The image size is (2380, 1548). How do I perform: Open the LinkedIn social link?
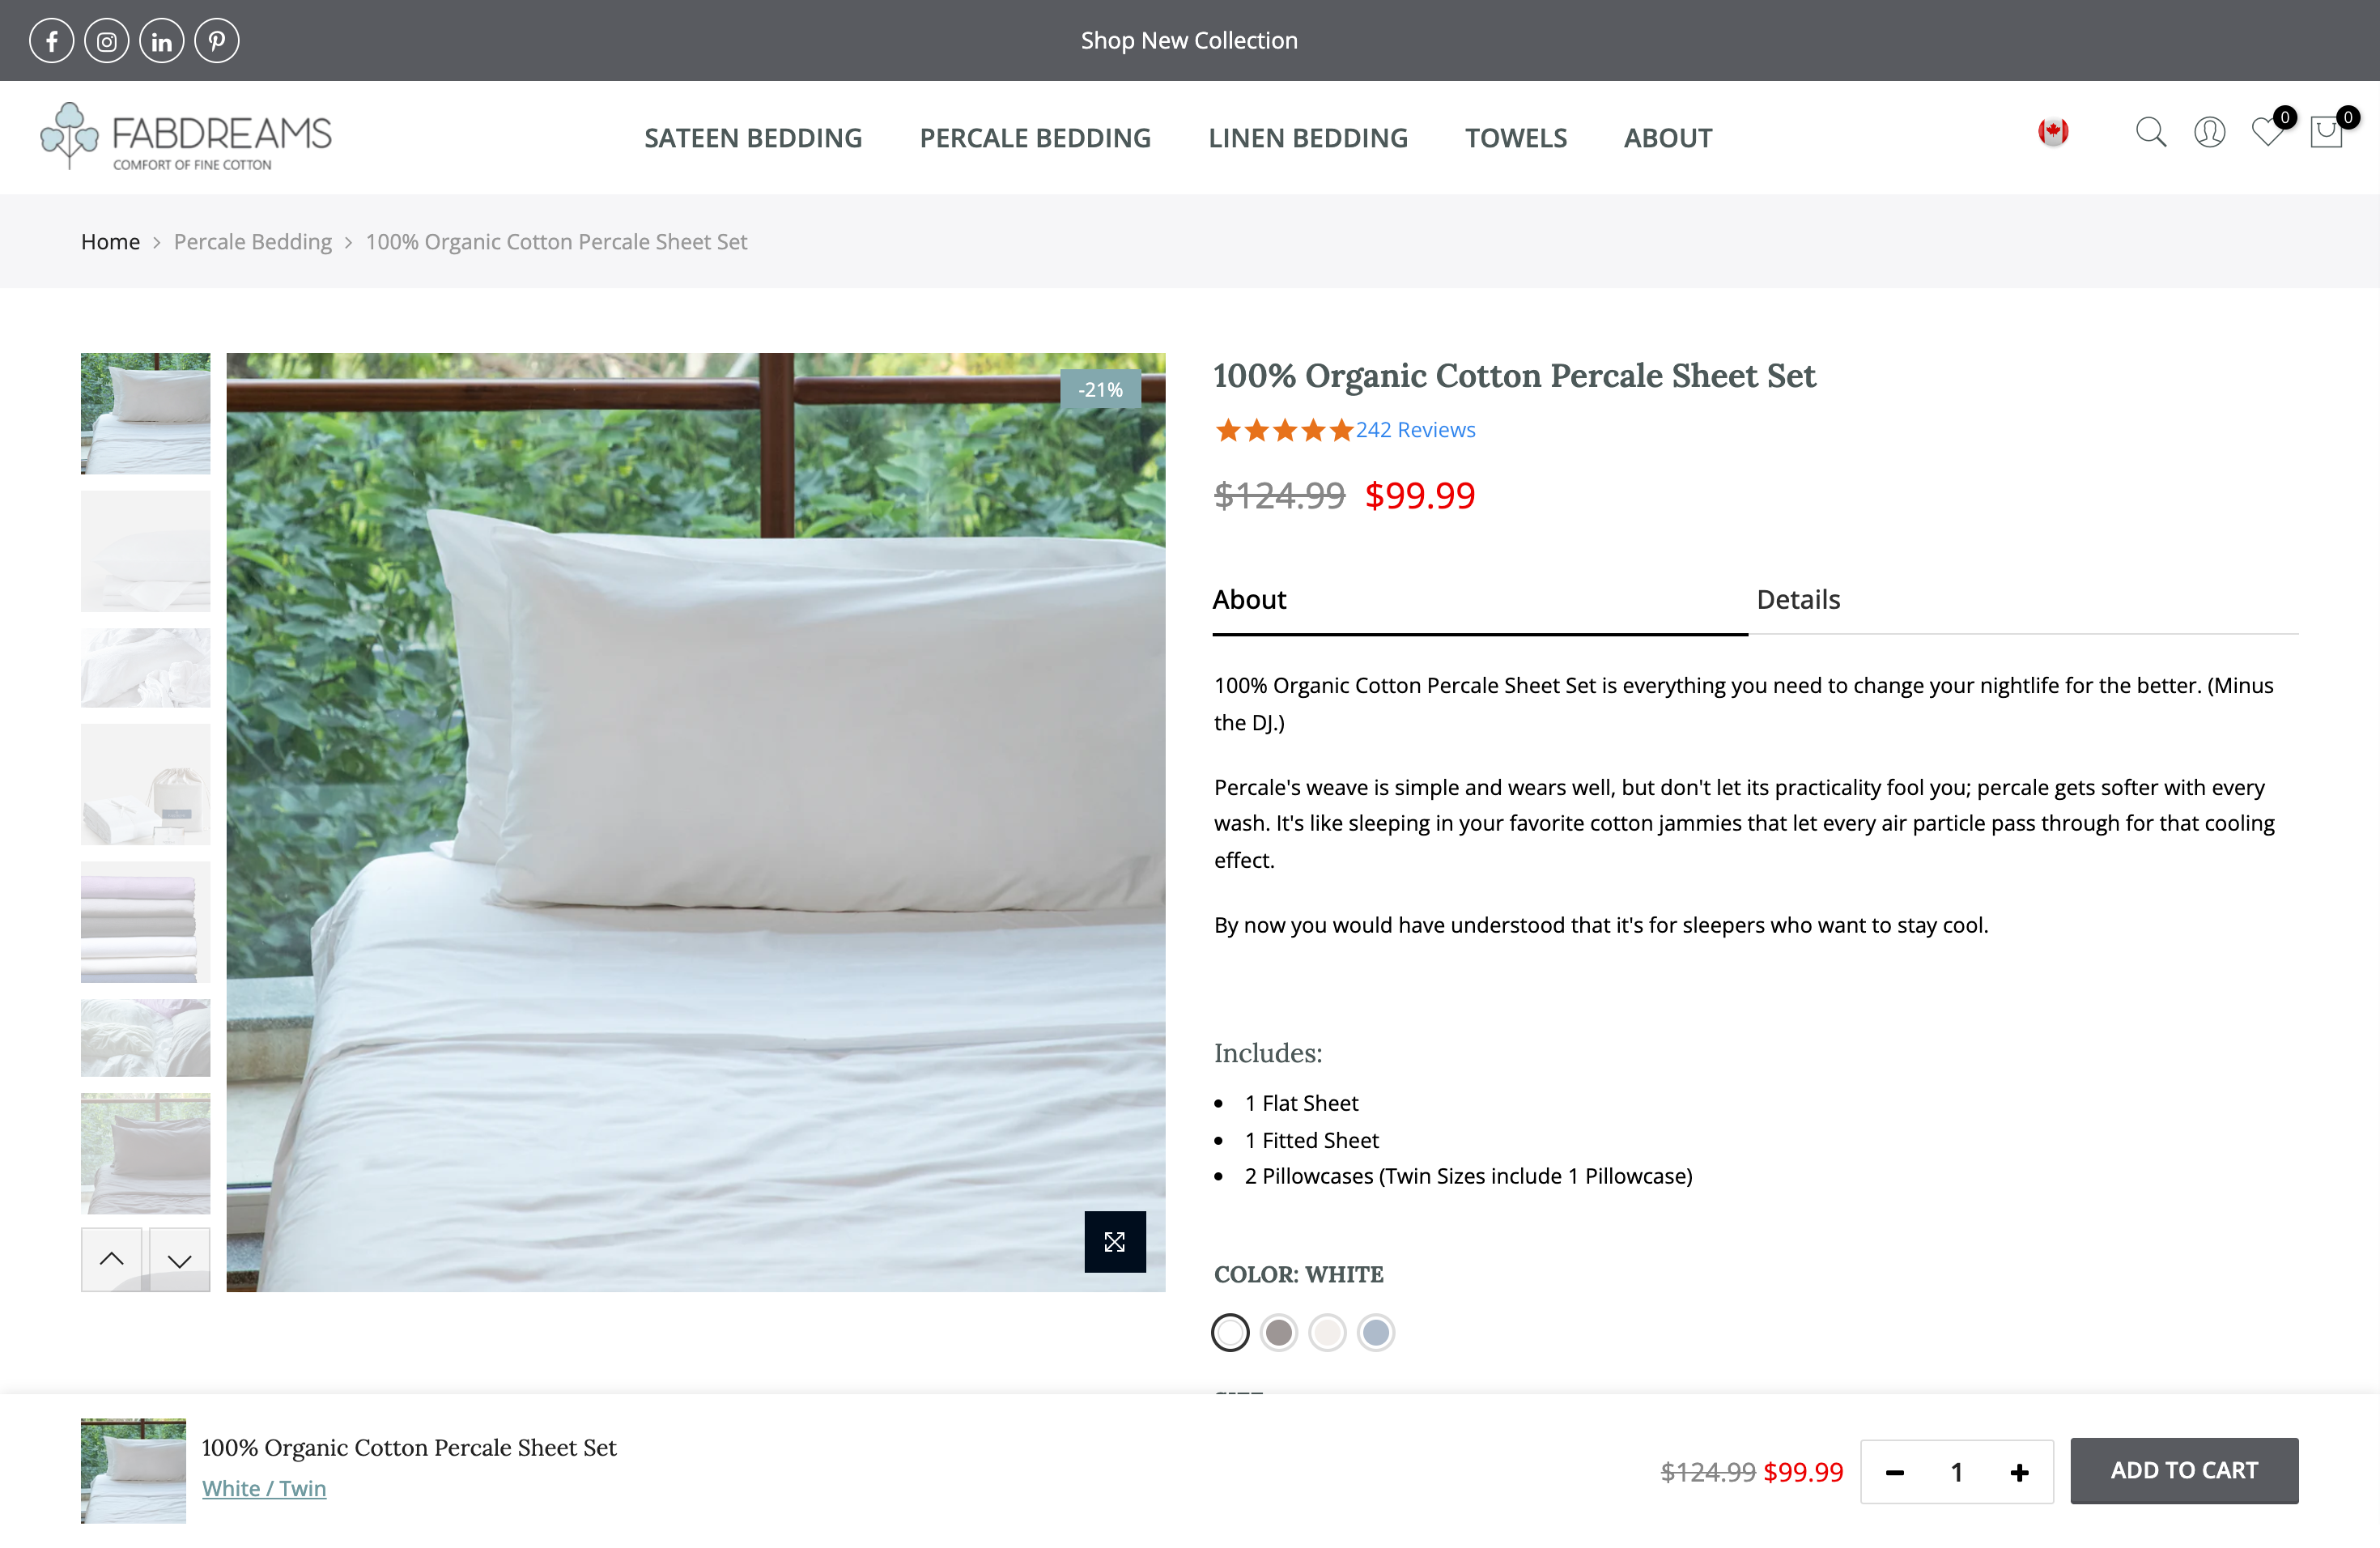[161, 41]
